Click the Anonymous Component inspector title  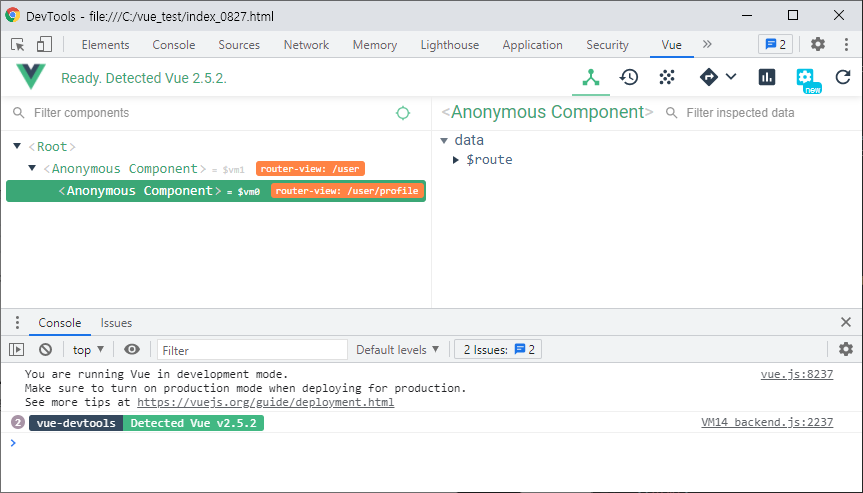click(x=548, y=112)
